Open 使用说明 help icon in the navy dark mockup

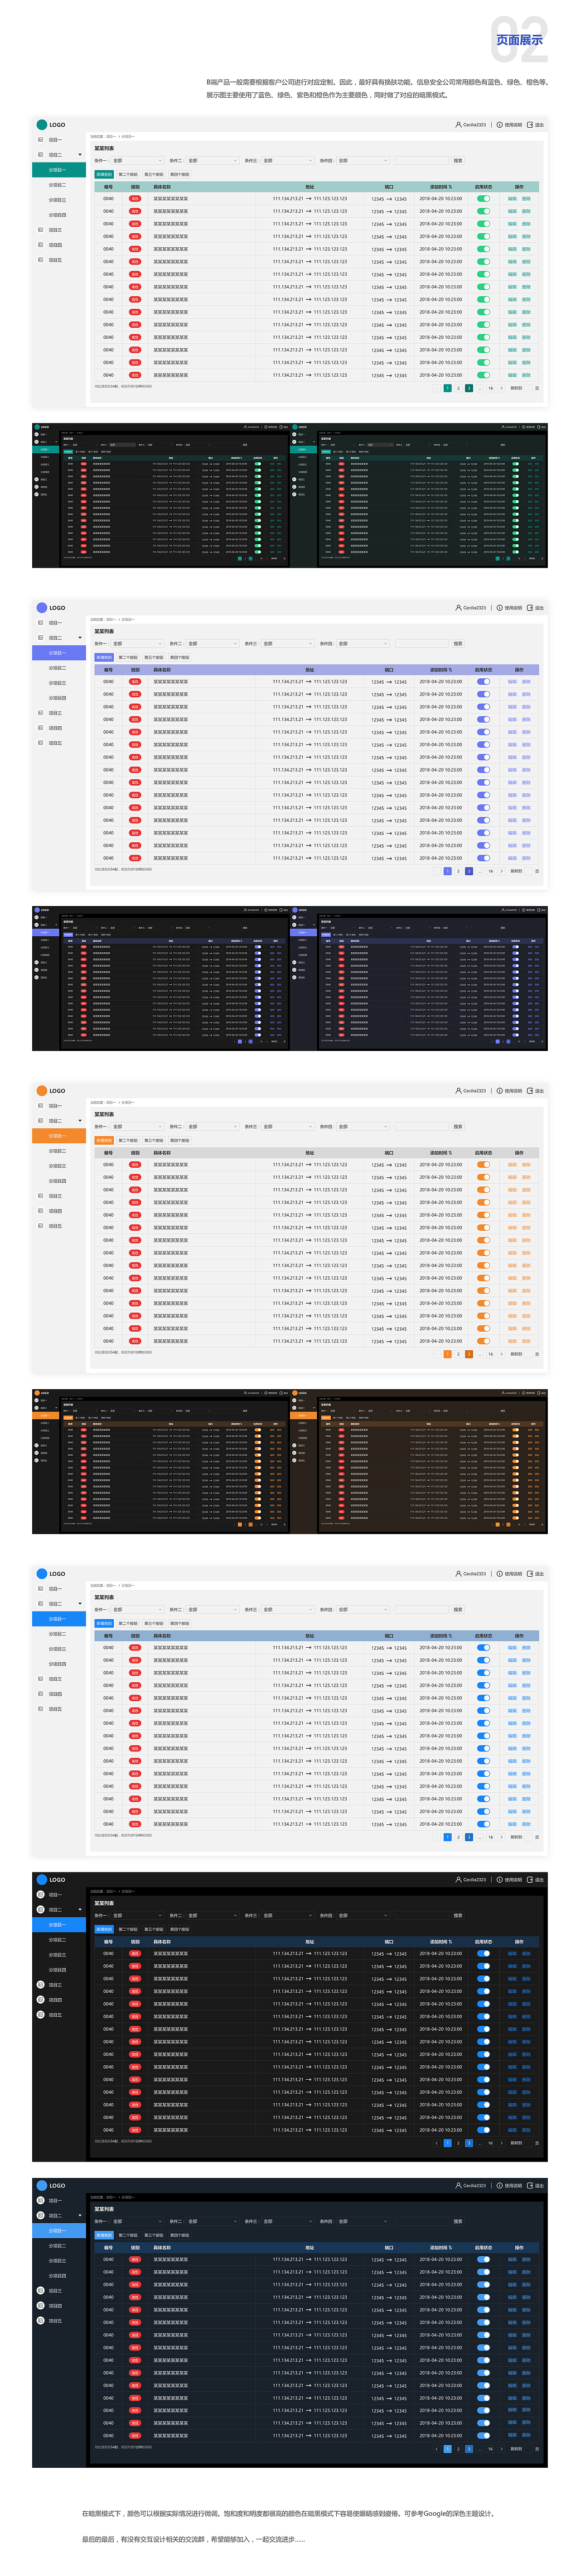(499, 2186)
